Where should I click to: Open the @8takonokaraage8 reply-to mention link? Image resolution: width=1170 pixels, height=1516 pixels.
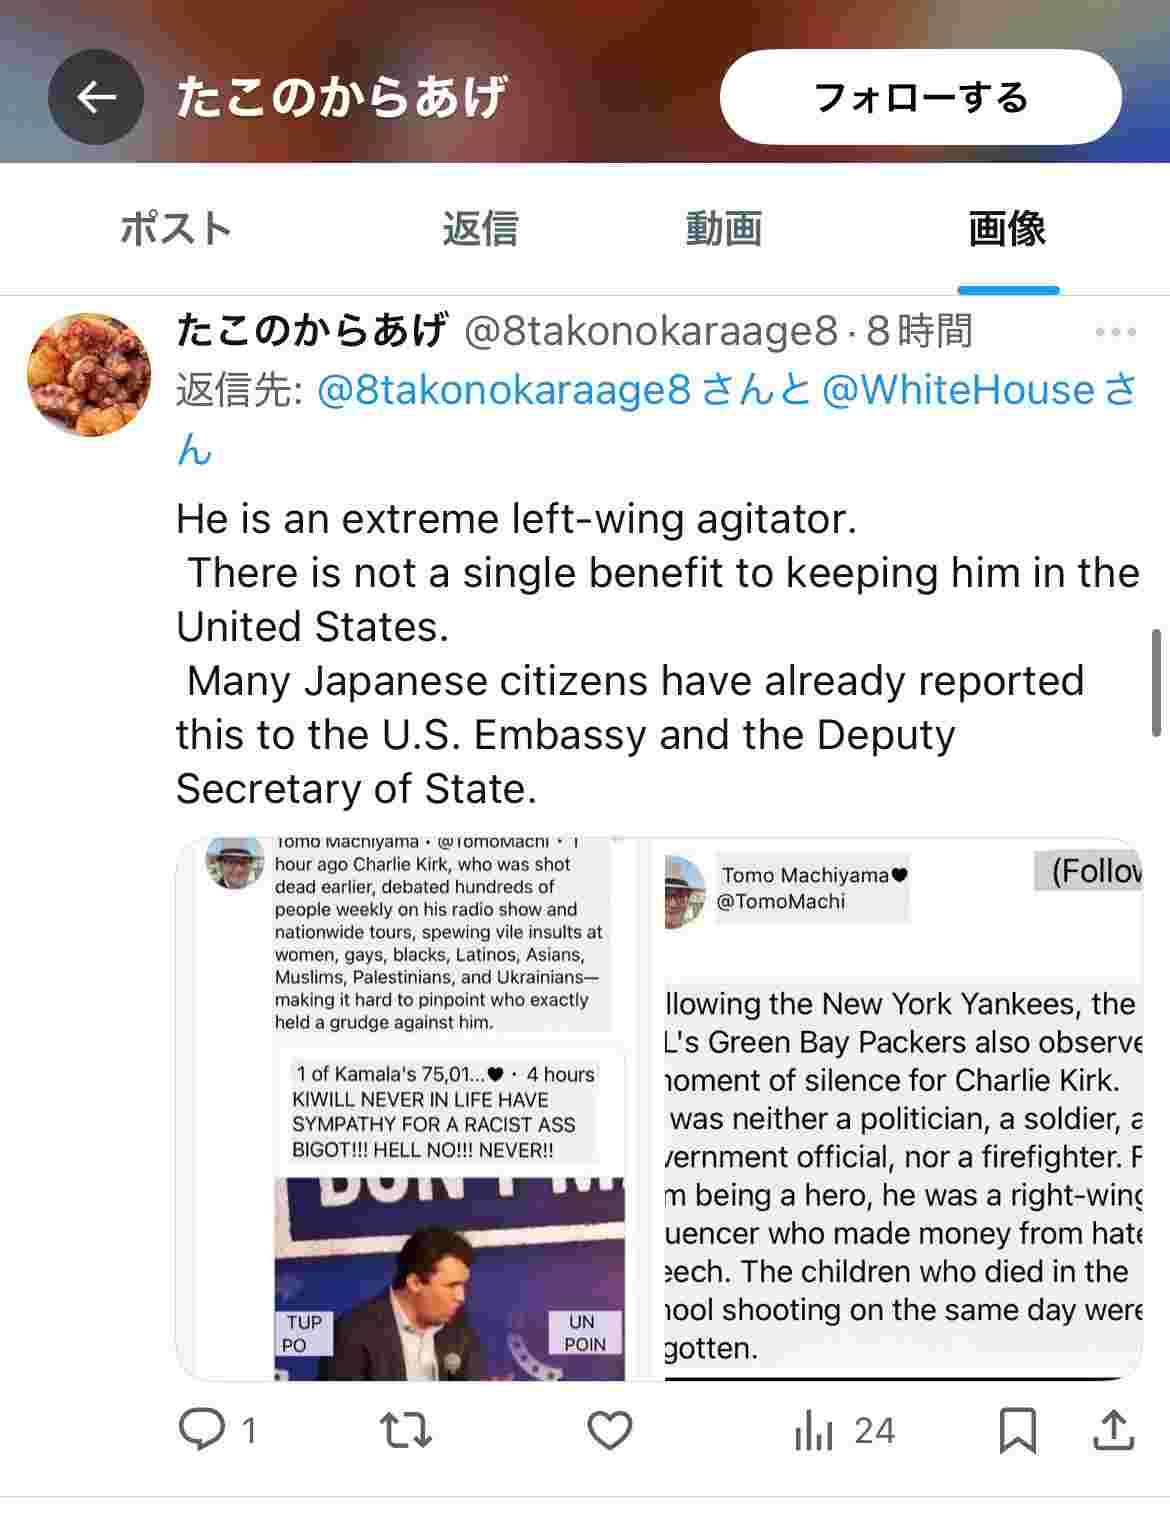(x=503, y=390)
